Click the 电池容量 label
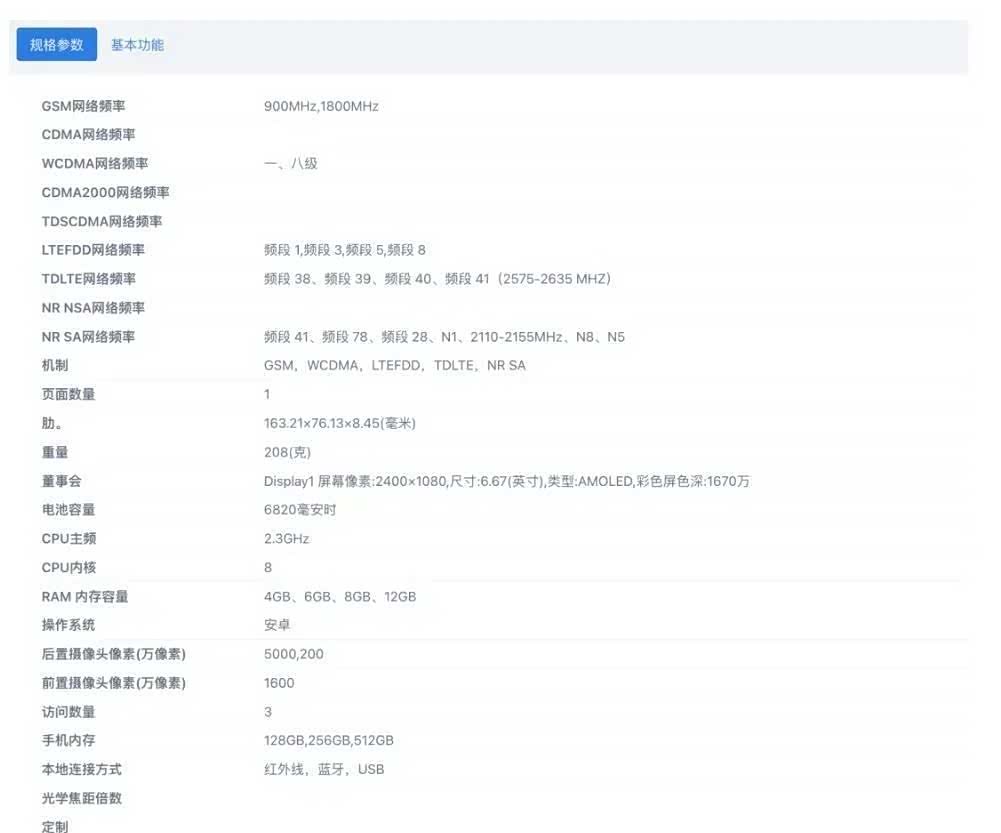Viewport: 1001px width, 833px height. (69, 510)
